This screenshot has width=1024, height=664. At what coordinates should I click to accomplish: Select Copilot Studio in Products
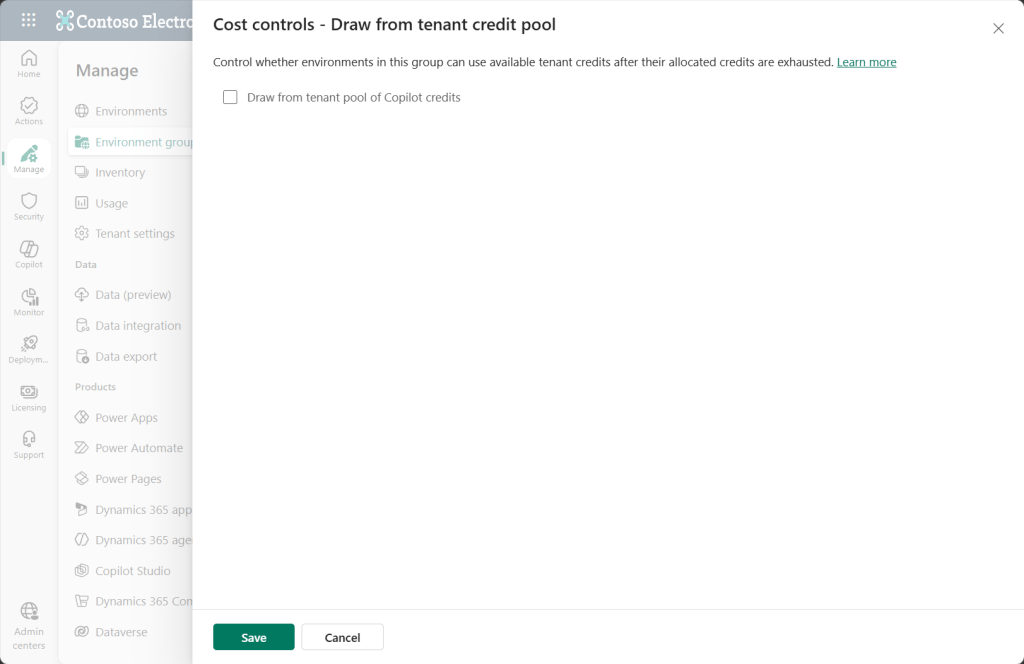click(x=131, y=571)
